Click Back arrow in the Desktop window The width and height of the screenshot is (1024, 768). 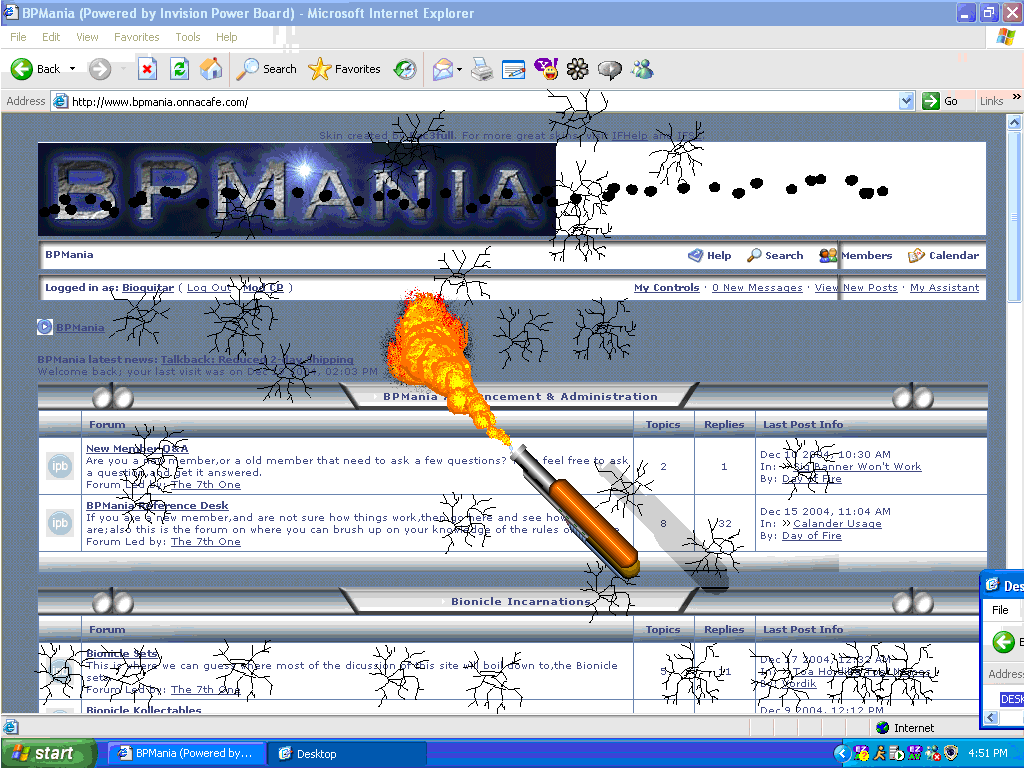click(x=1004, y=641)
